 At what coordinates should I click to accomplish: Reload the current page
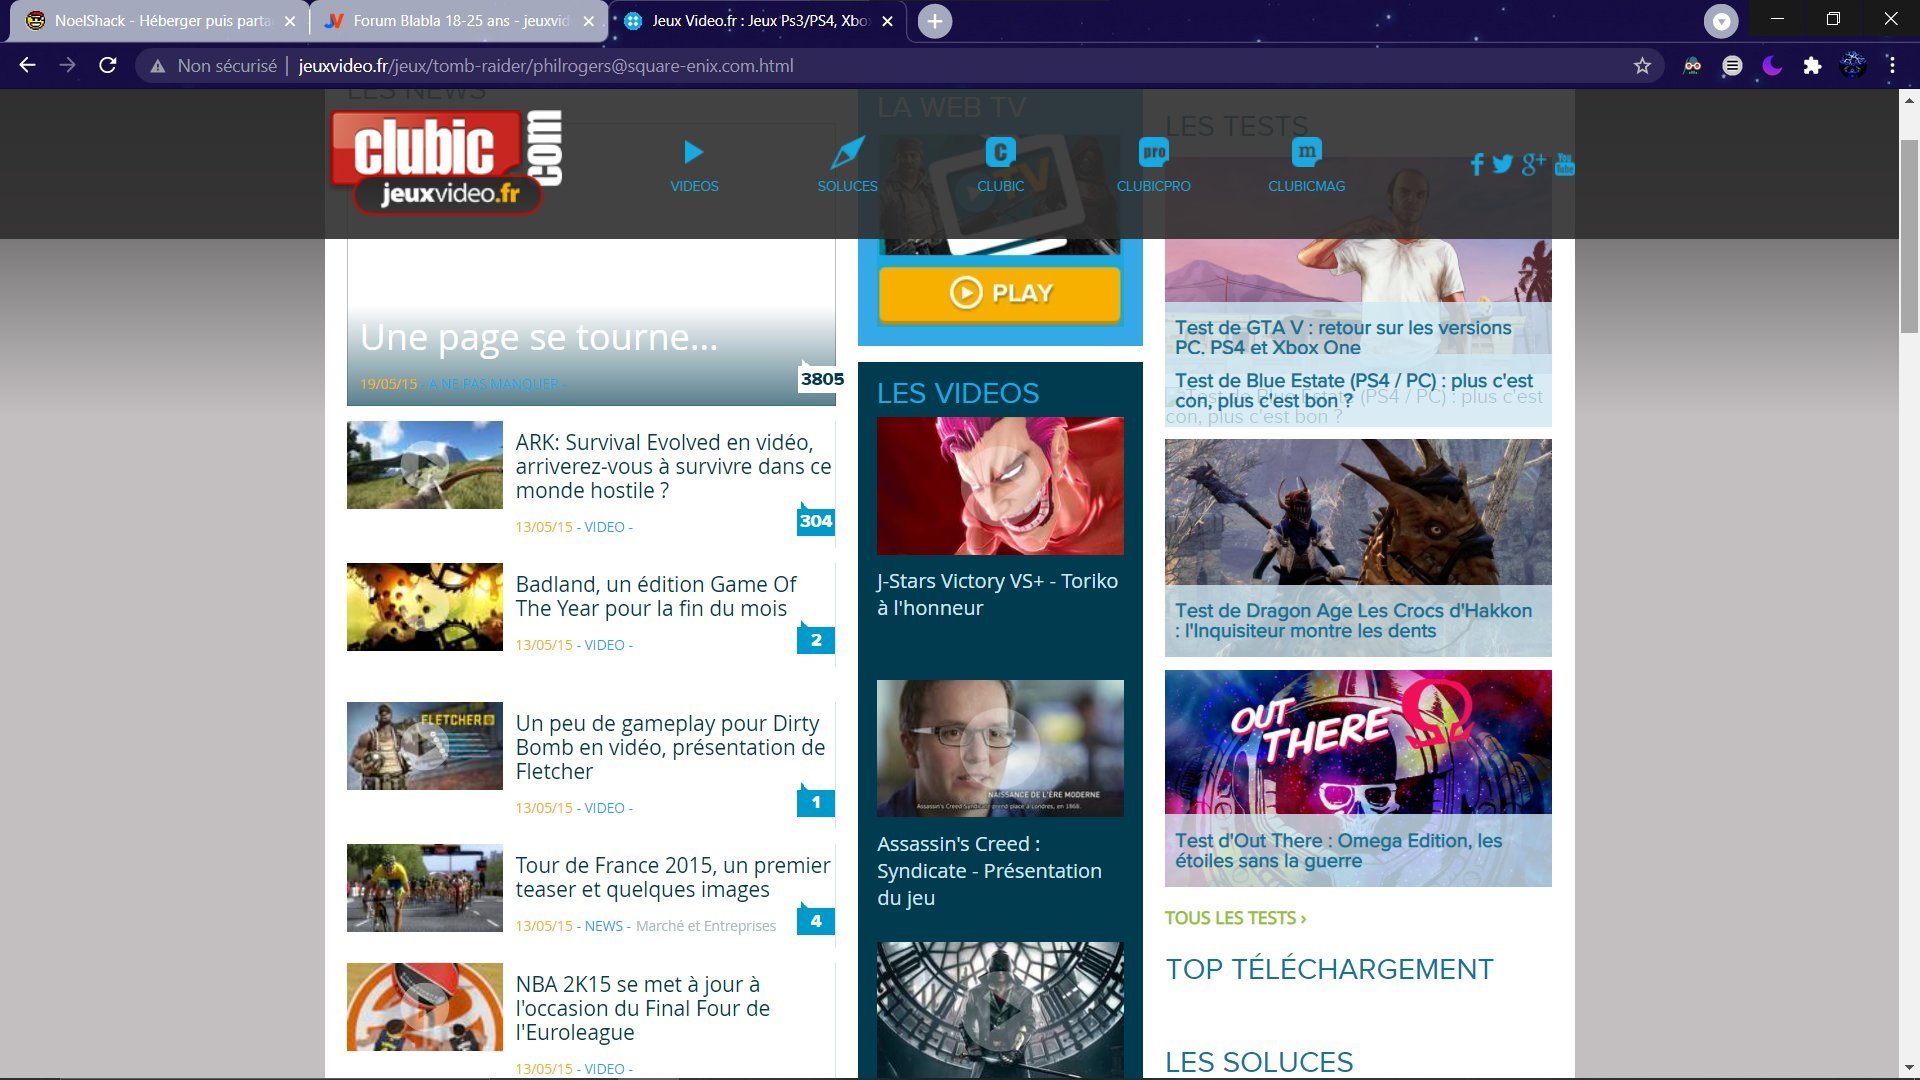(108, 65)
